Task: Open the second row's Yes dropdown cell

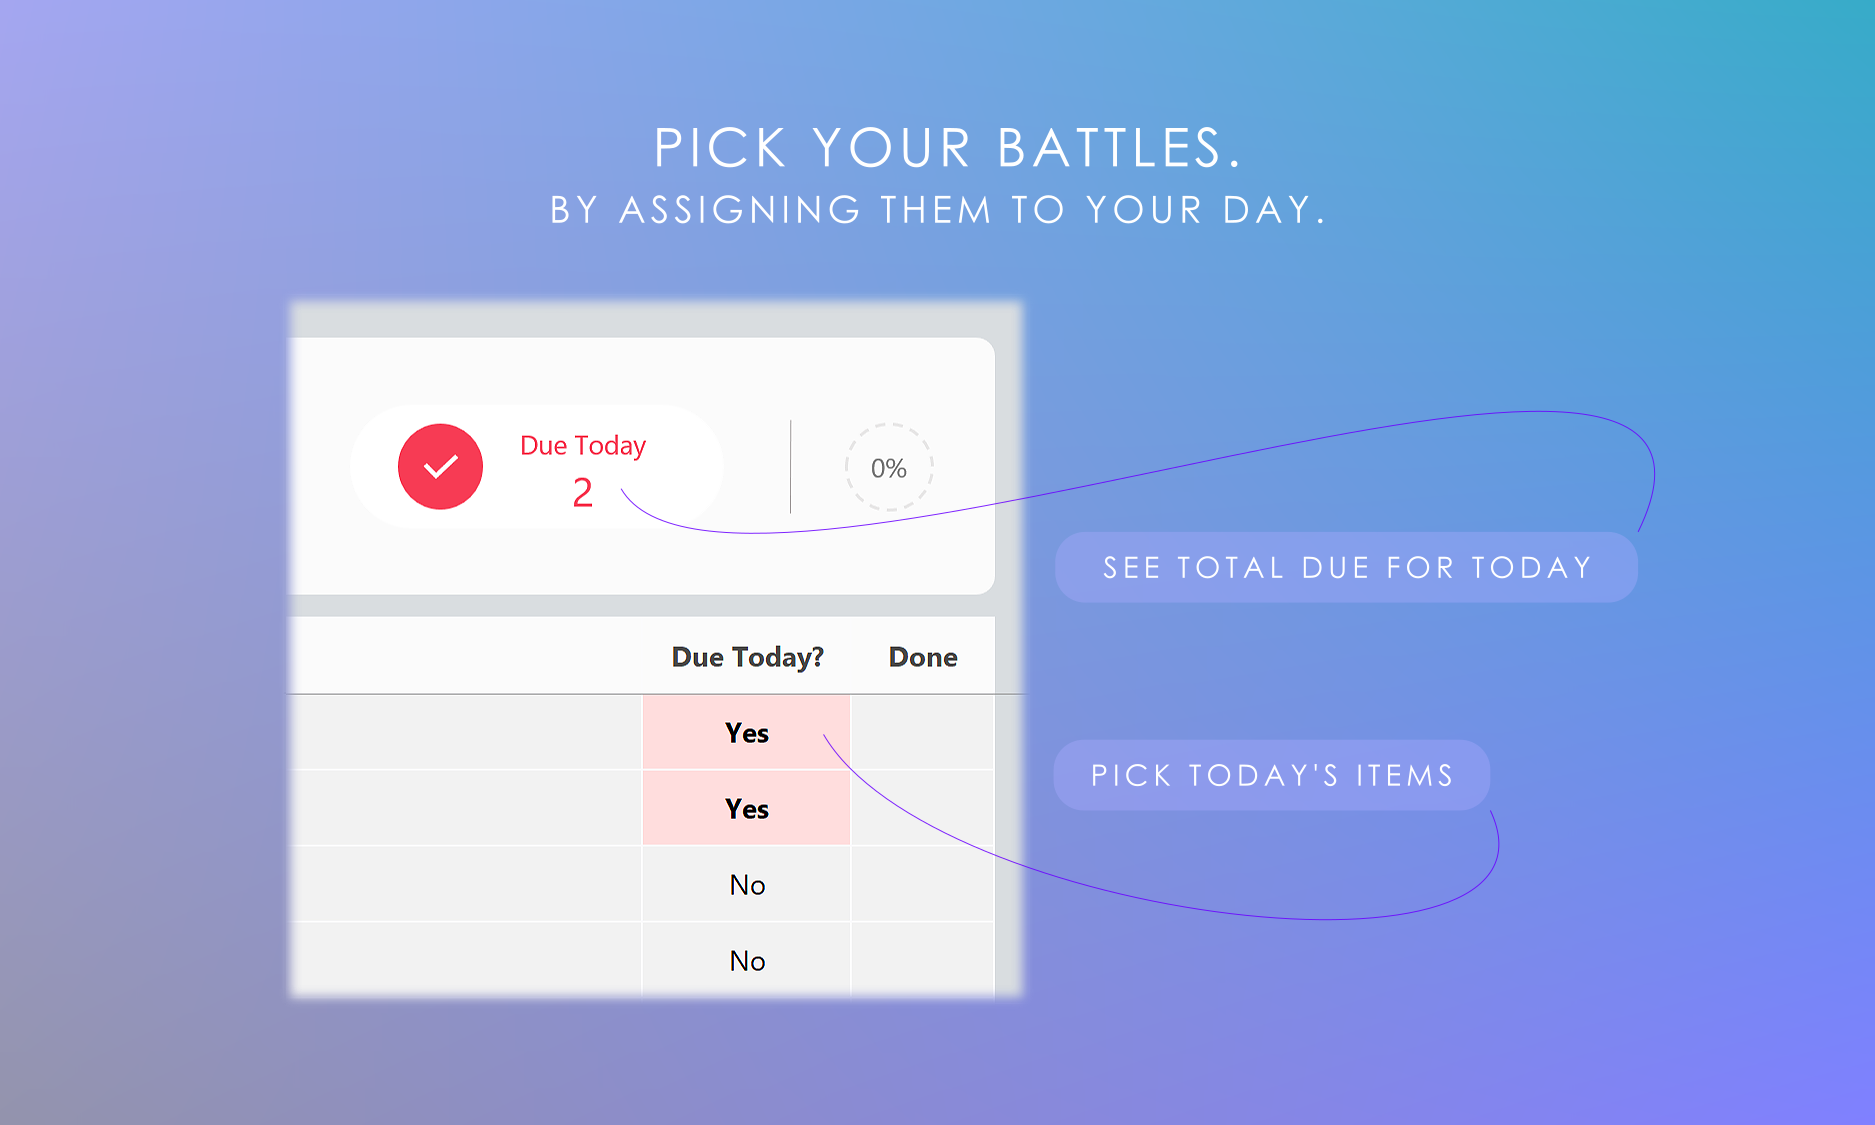Action: (746, 809)
